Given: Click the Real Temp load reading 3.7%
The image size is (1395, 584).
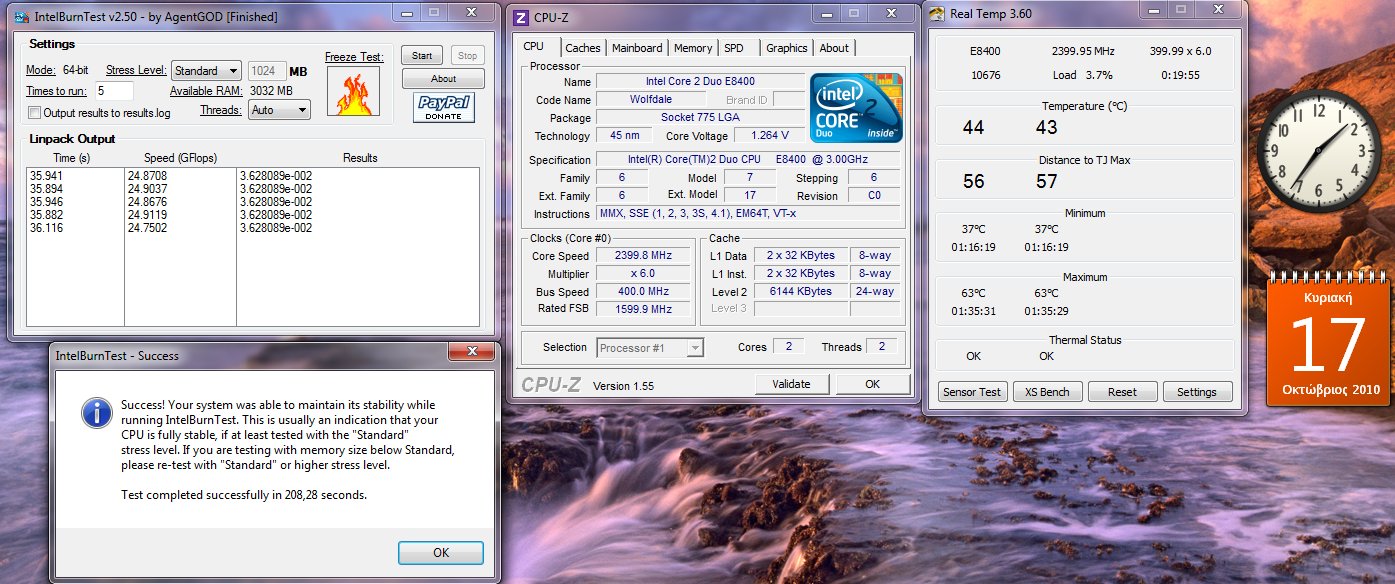Looking at the screenshot, I should pyautogui.click(x=1098, y=75).
